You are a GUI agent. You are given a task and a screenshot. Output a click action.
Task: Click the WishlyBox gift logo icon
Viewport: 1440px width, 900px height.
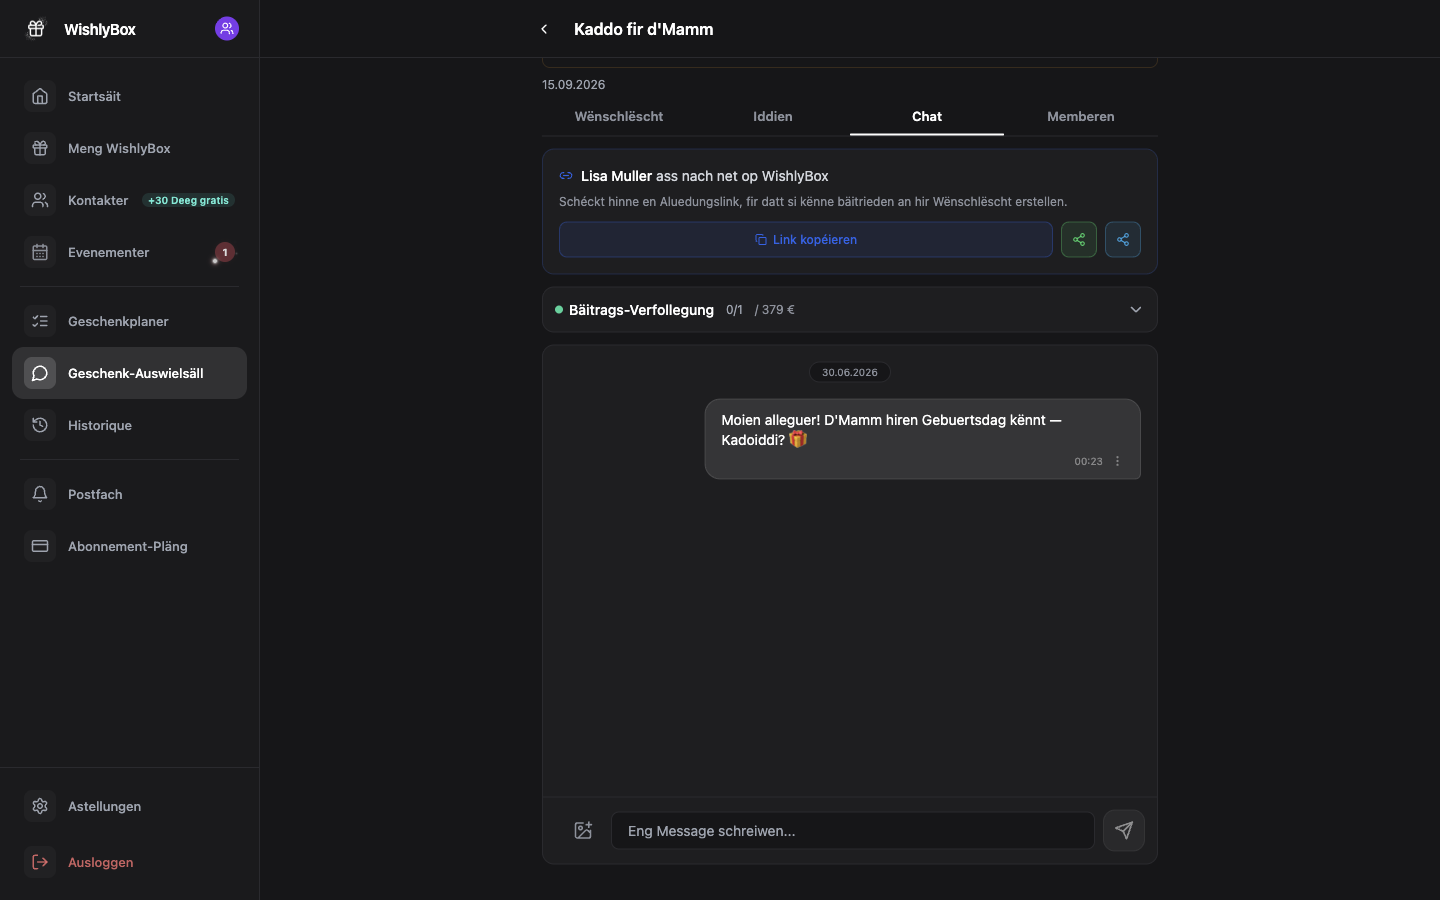tap(36, 29)
